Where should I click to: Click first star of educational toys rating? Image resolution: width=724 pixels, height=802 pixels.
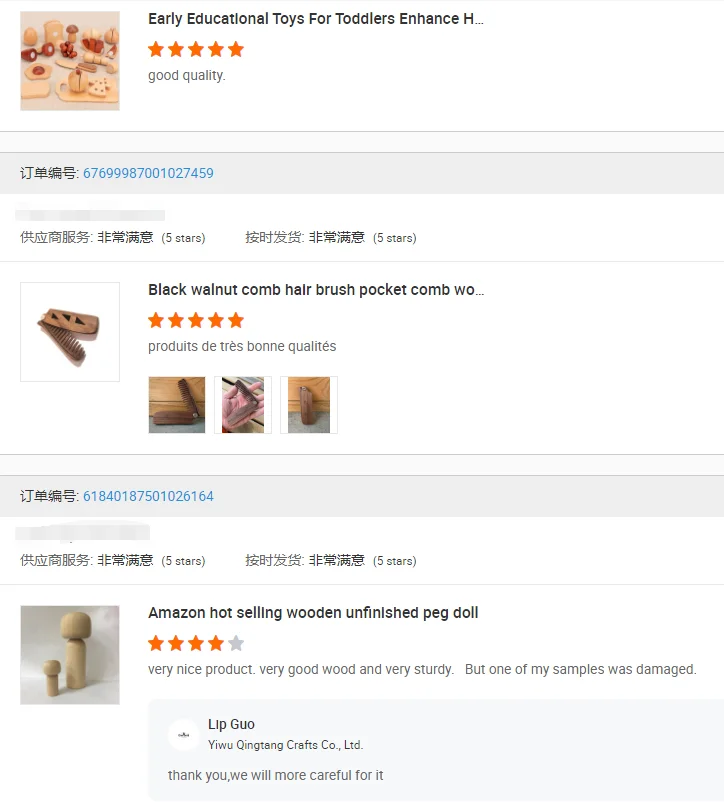coord(156,50)
